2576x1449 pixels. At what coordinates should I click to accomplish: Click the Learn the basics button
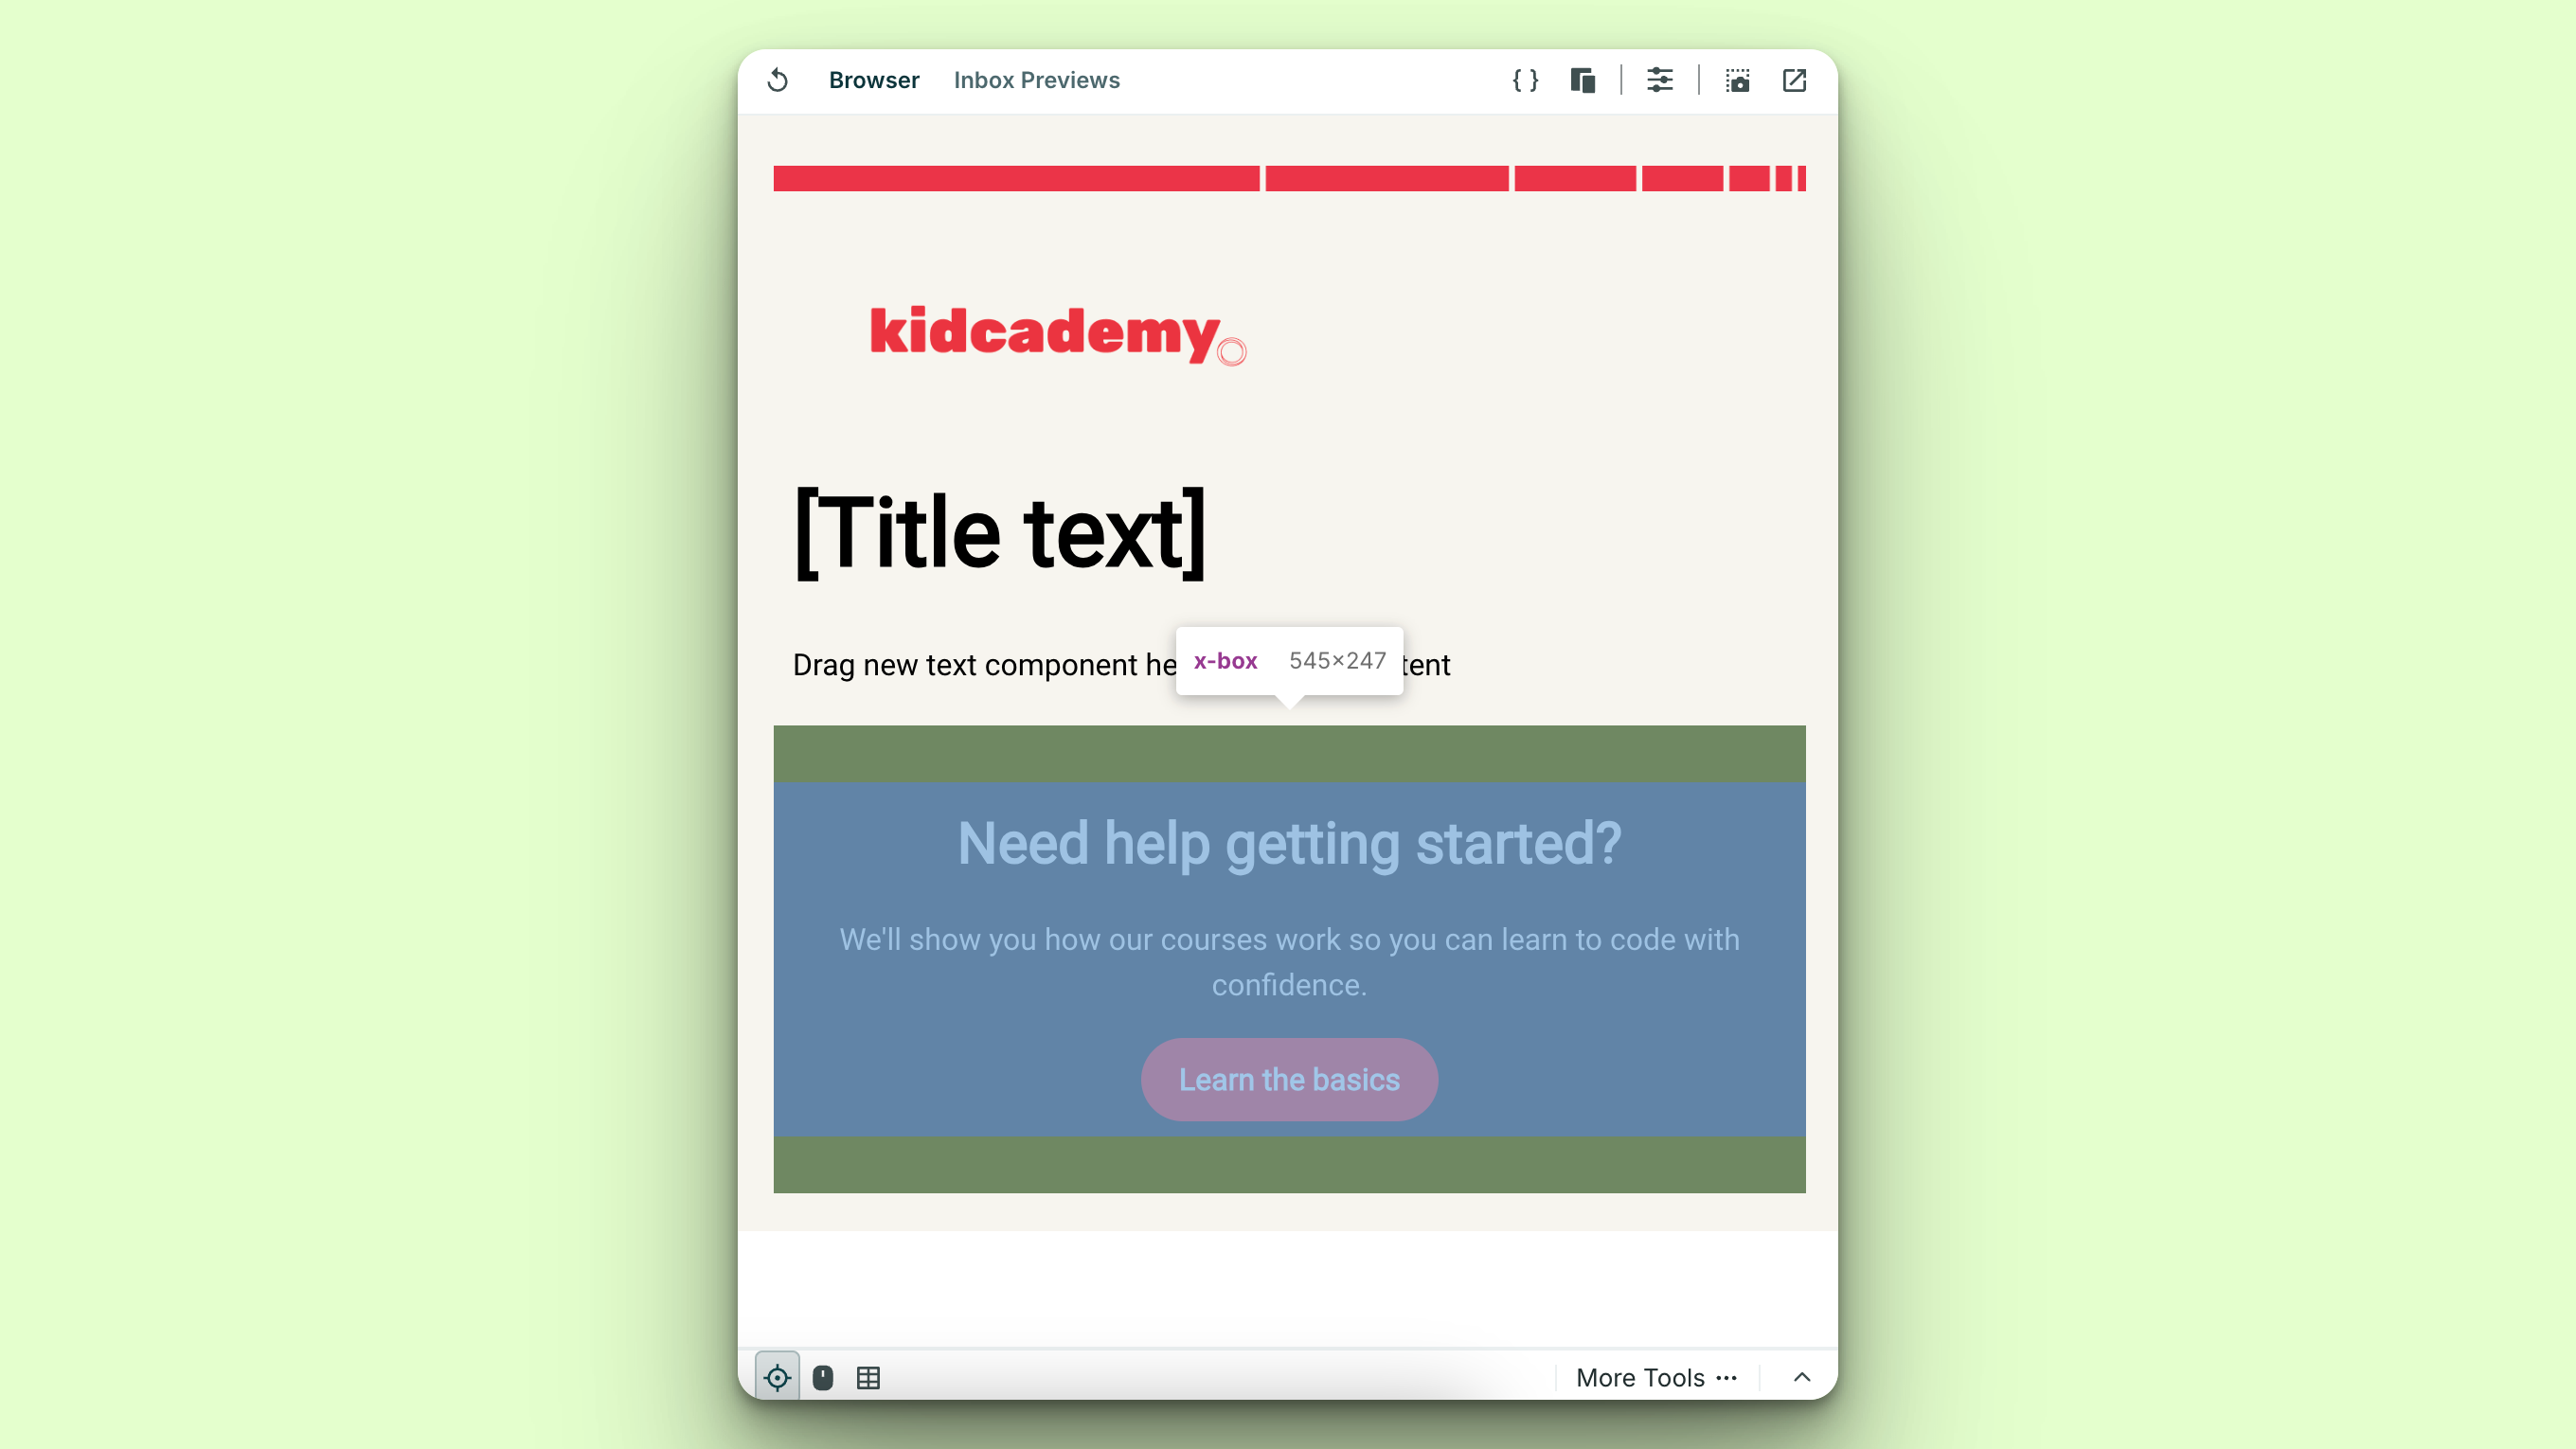tap(1288, 1080)
